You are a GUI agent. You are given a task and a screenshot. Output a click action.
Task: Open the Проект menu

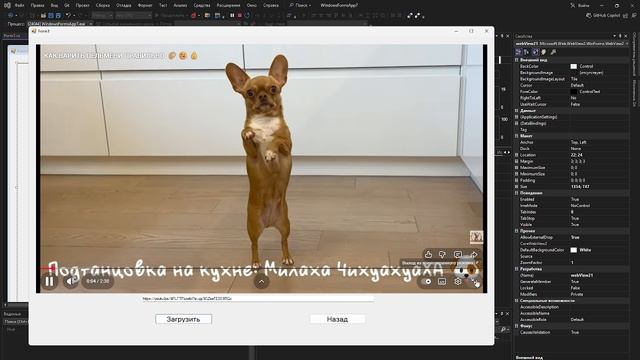click(82, 5)
